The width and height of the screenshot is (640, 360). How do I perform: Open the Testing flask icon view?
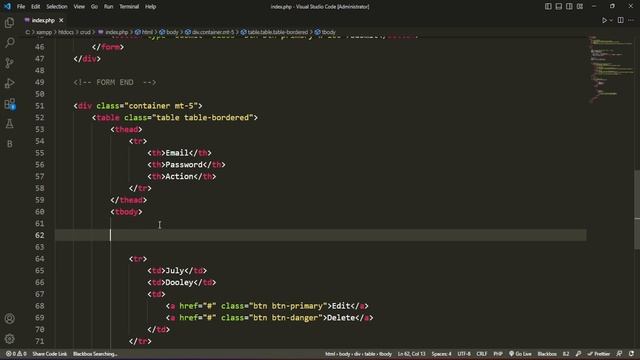point(9,124)
